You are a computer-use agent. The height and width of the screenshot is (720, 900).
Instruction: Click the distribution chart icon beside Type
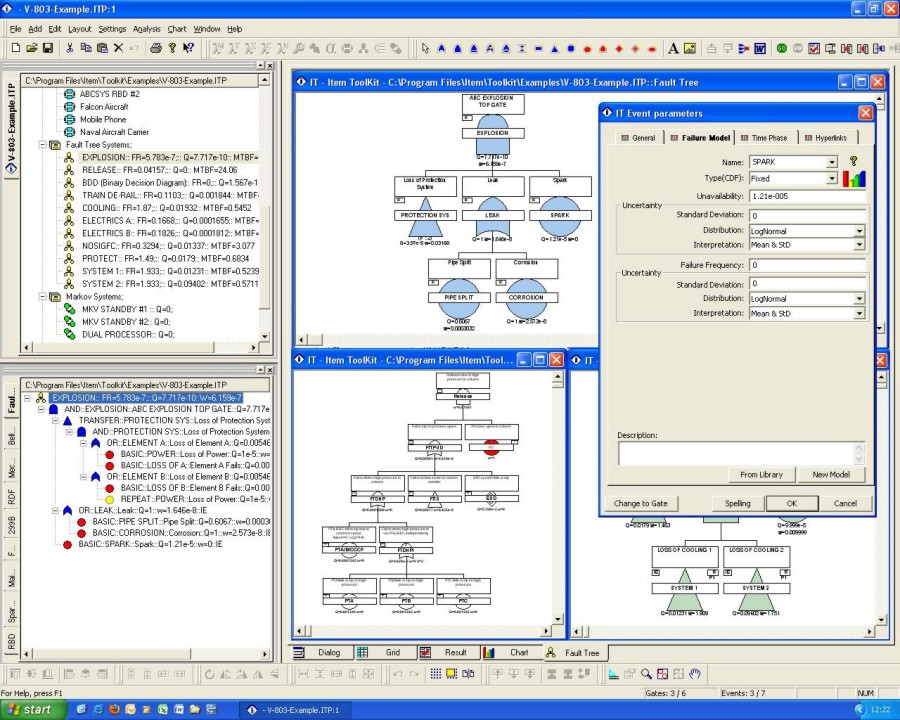pos(853,179)
